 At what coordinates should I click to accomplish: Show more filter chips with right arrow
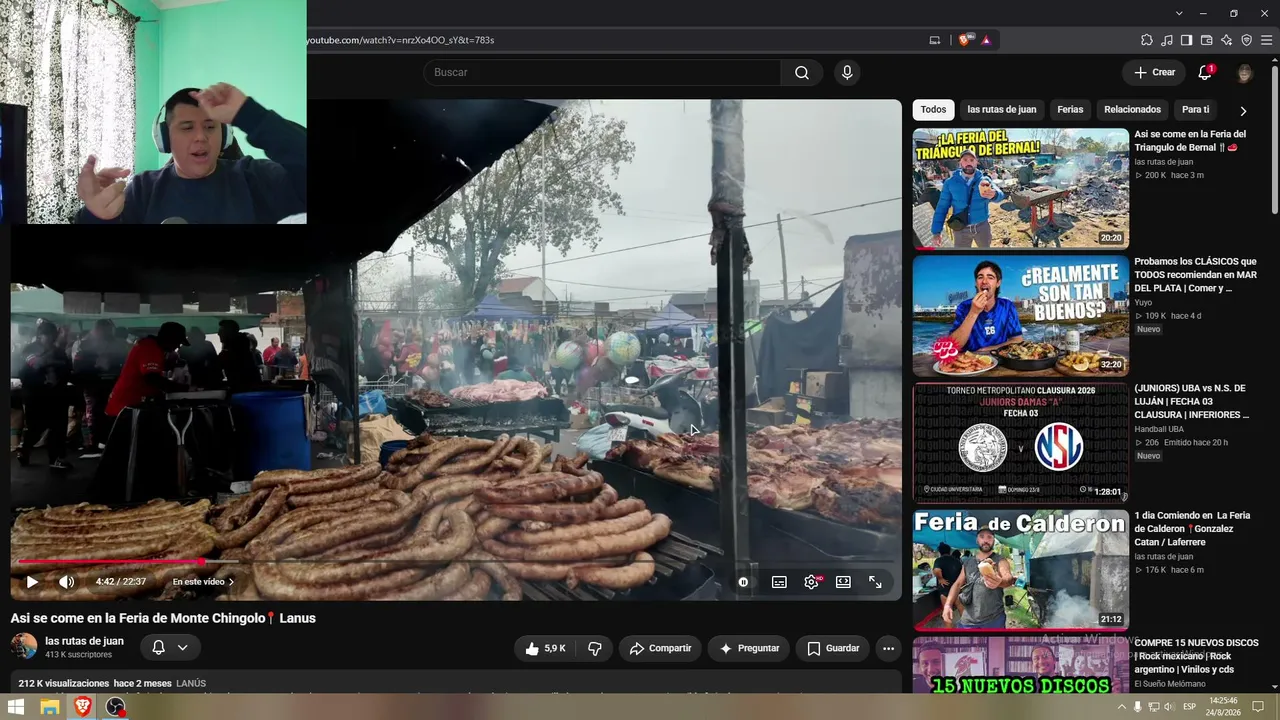coord(1243,110)
